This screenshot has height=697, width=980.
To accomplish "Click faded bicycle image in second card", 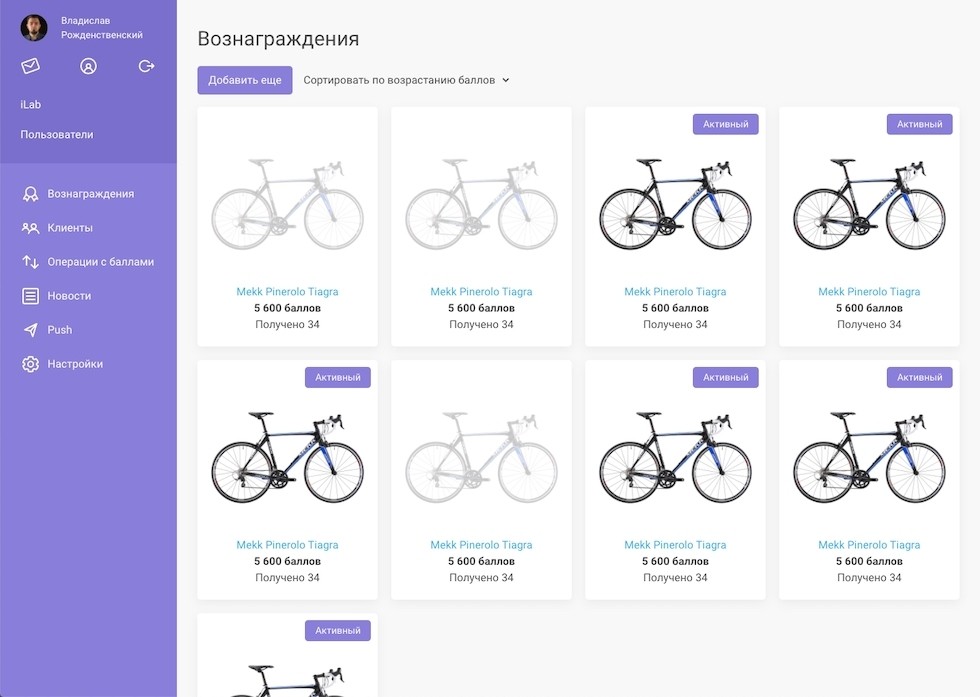I will point(481,204).
